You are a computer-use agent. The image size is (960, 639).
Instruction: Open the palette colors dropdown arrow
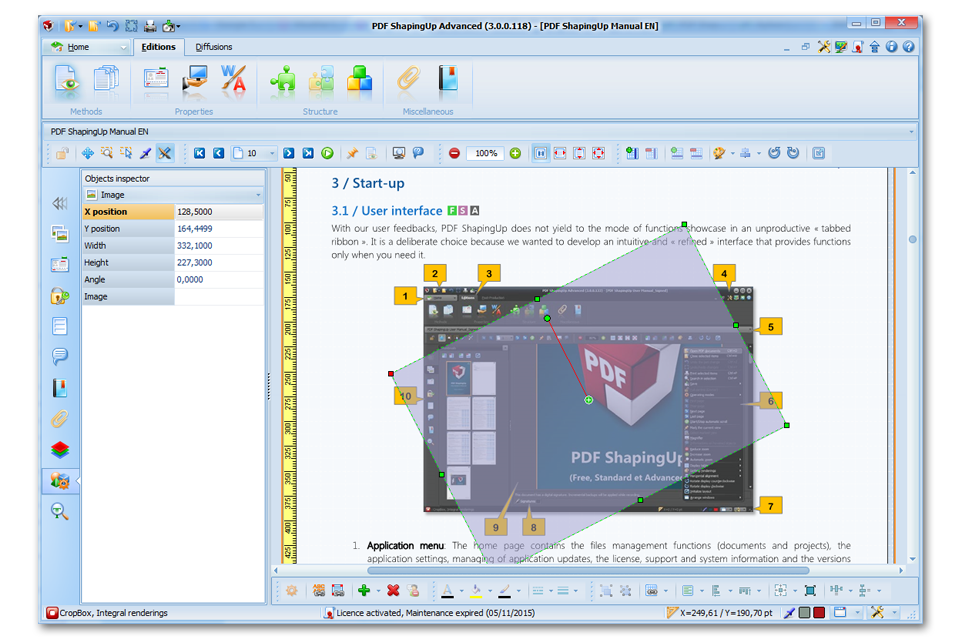[732, 154]
